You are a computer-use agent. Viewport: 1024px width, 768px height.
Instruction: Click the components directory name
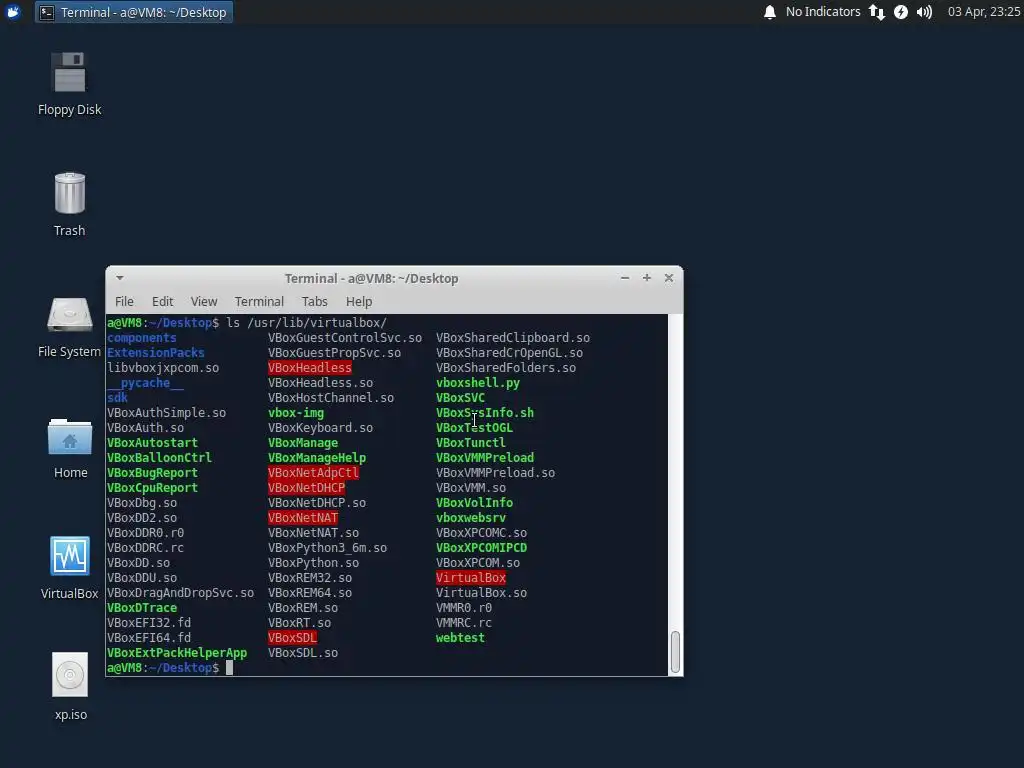[142, 338]
